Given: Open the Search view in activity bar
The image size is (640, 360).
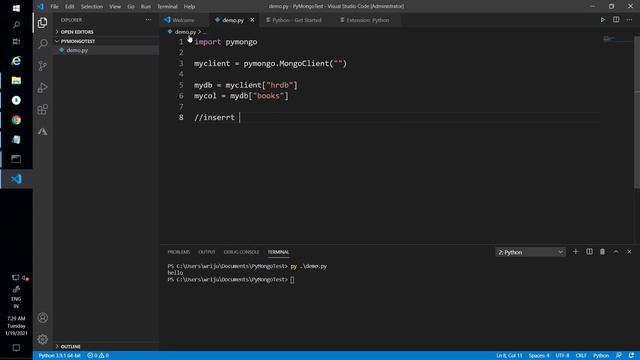Looking at the screenshot, I should [42, 44].
